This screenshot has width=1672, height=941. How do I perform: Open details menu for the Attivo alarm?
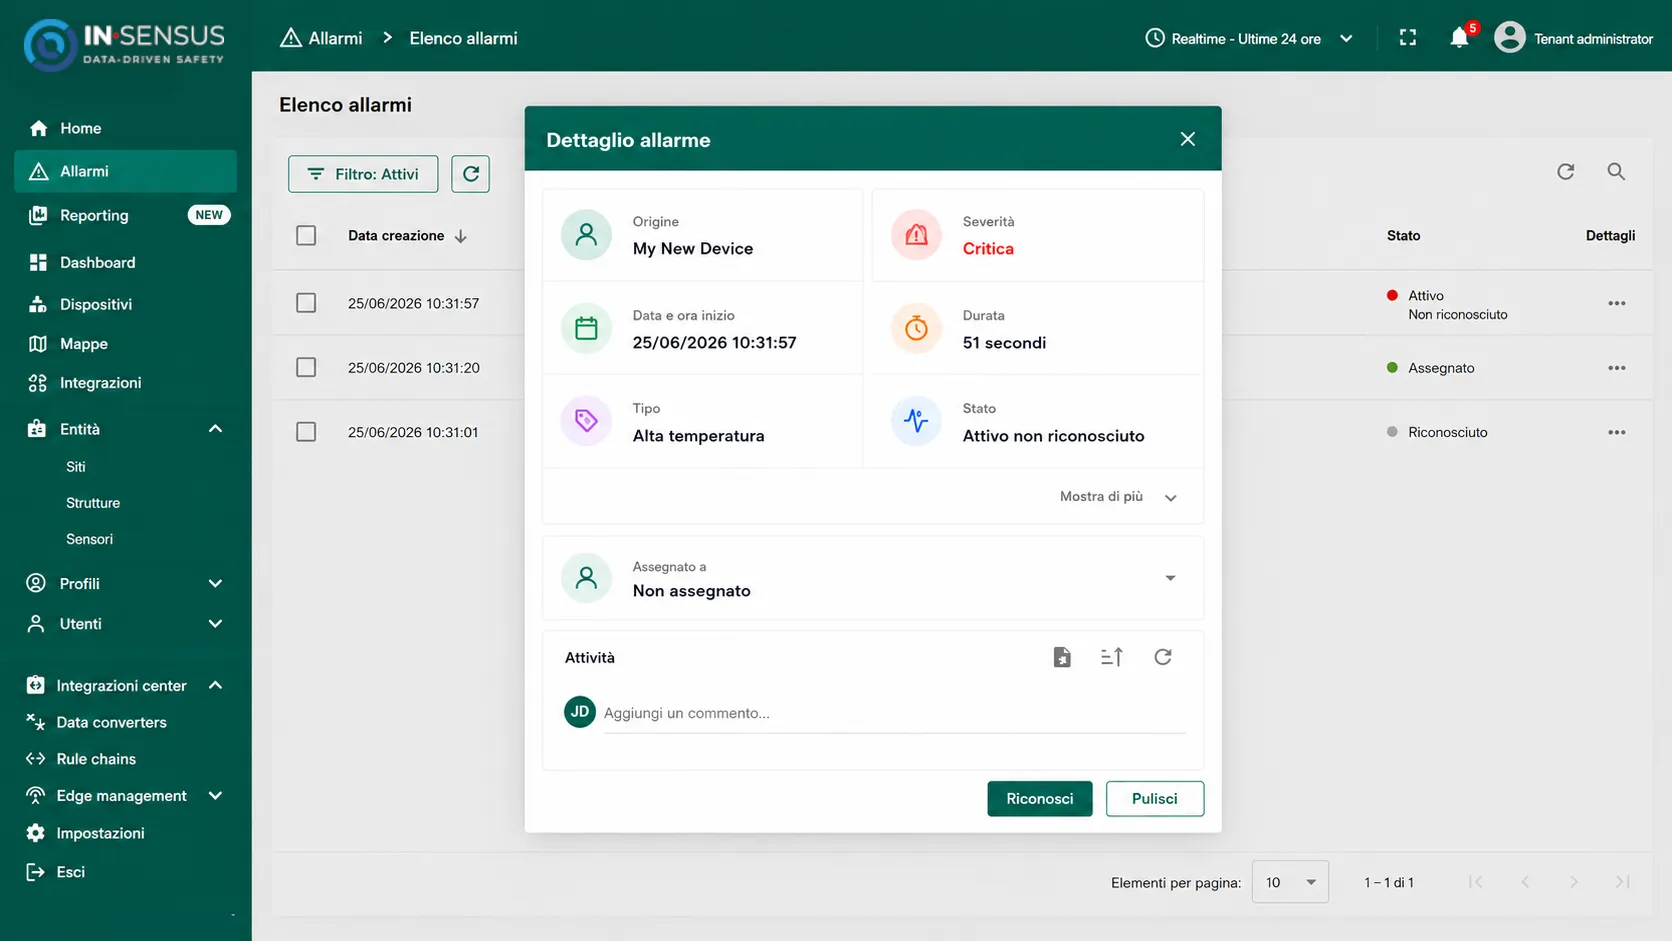pyautogui.click(x=1617, y=303)
